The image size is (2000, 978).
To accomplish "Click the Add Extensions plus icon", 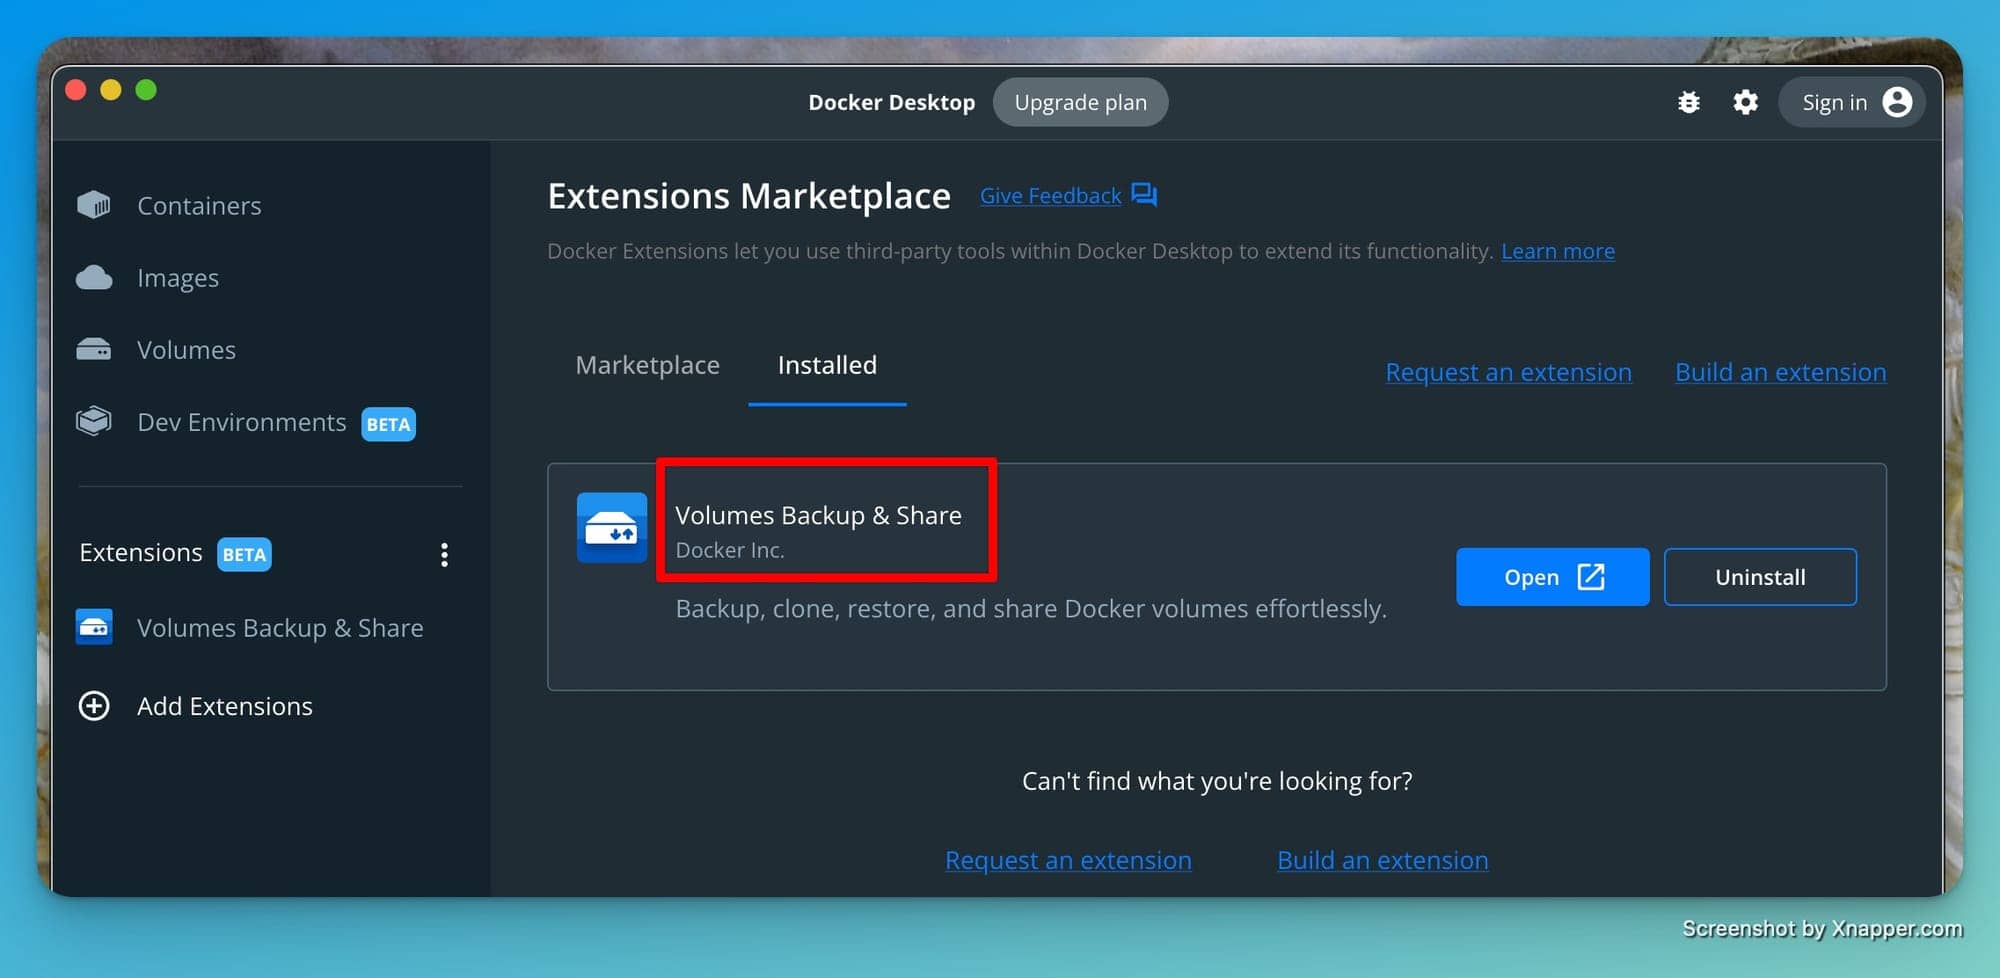I will 94,706.
